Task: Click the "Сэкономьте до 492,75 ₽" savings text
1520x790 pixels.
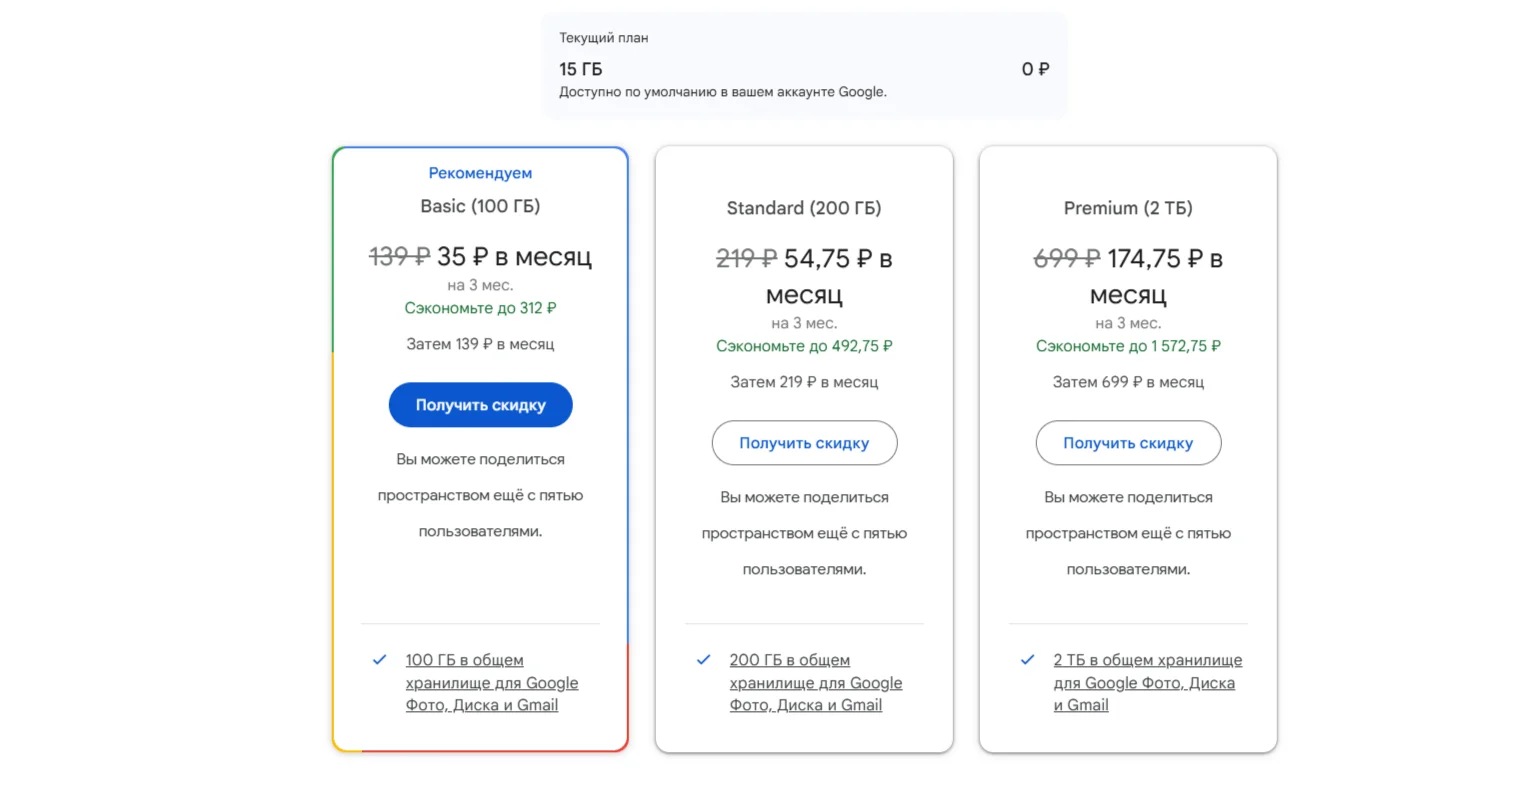Action: pos(804,346)
